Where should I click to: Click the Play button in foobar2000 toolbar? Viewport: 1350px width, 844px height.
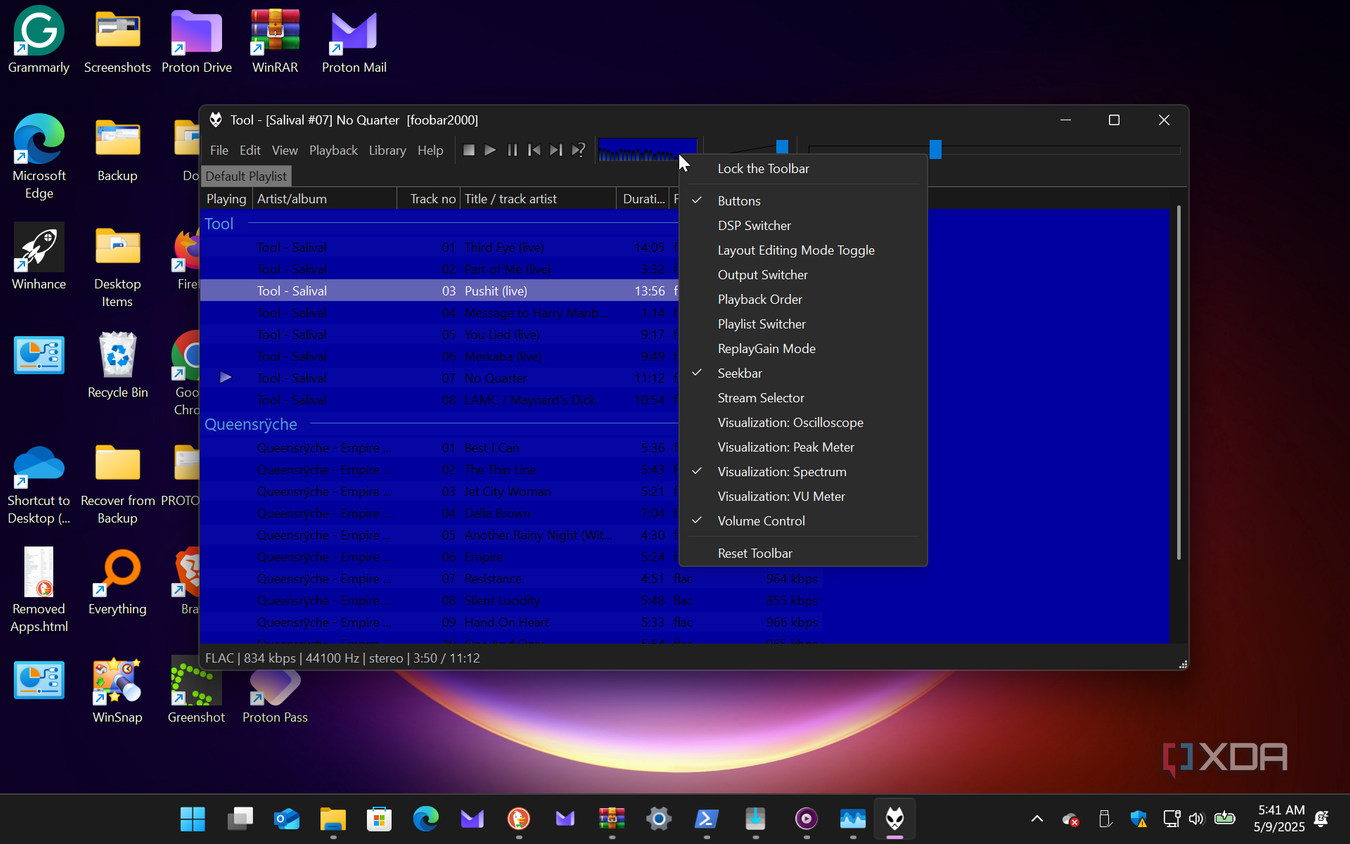pos(490,150)
